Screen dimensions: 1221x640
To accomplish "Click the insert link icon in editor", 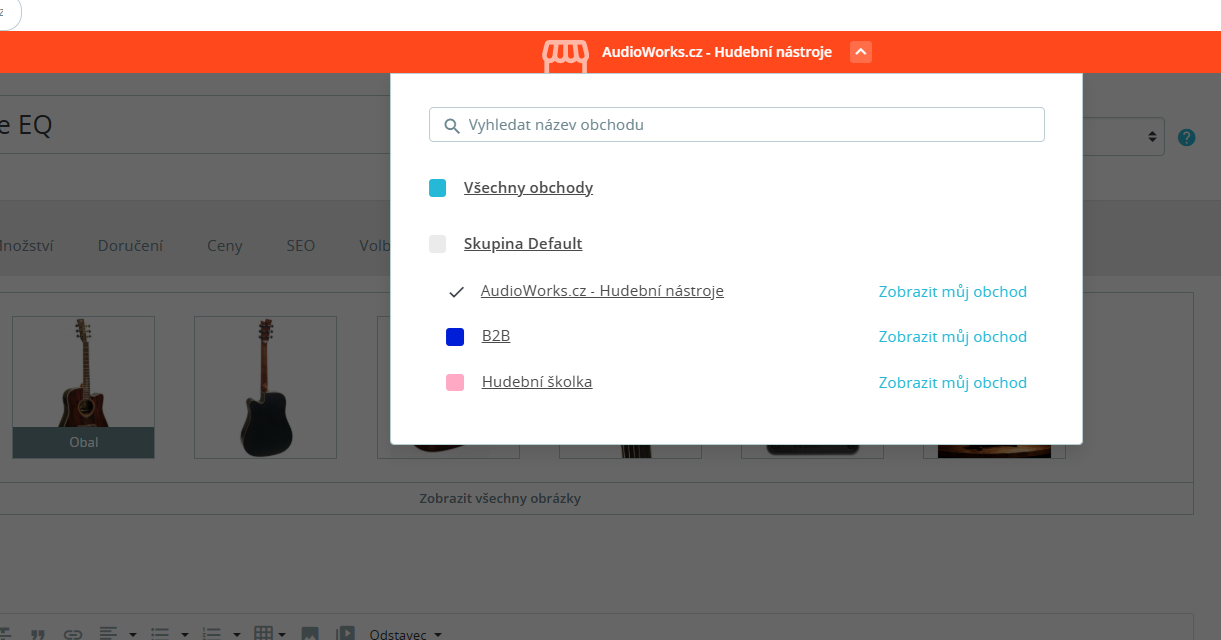I will (72, 634).
